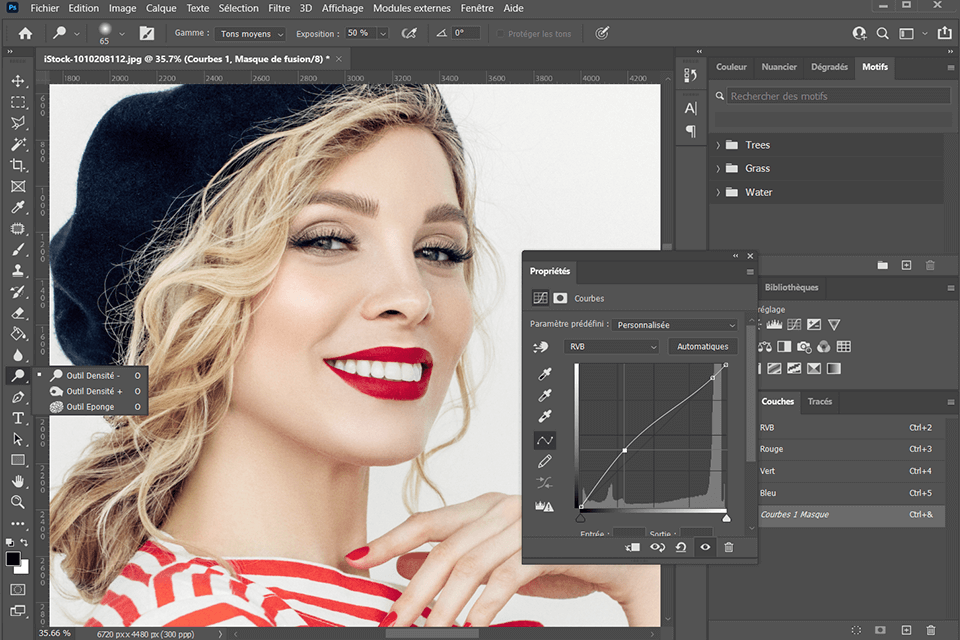960x640 pixels.
Task: Select the Clone Stamp tool
Action: click(18, 271)
